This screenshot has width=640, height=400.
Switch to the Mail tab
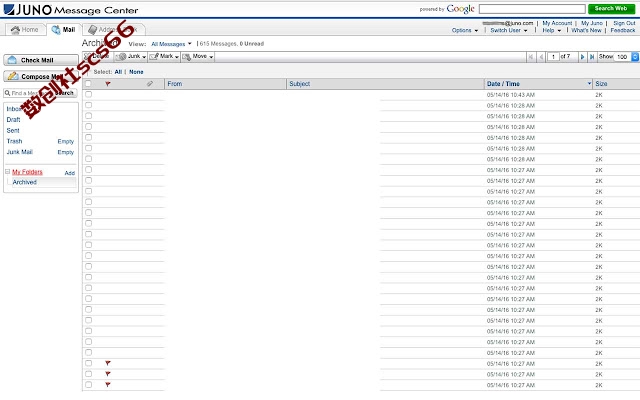click(x=64, y=29)
